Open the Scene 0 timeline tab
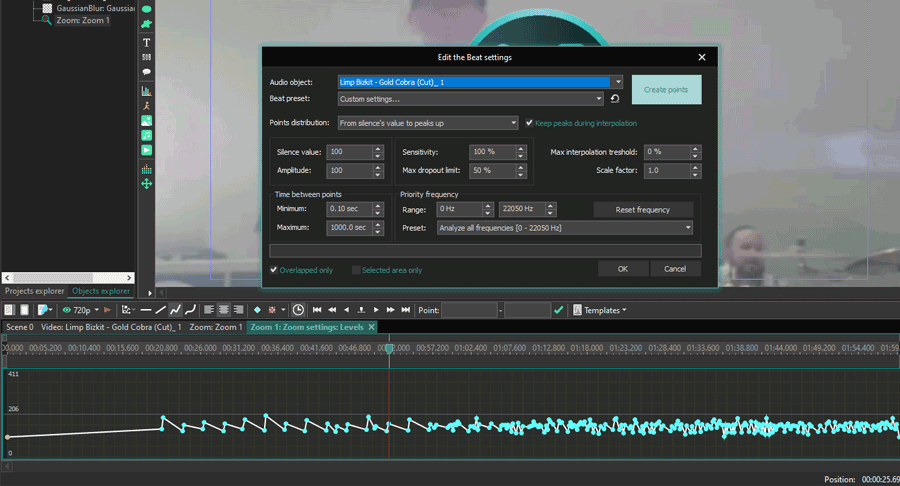The image size is (900, 486). tap(20, 327)
